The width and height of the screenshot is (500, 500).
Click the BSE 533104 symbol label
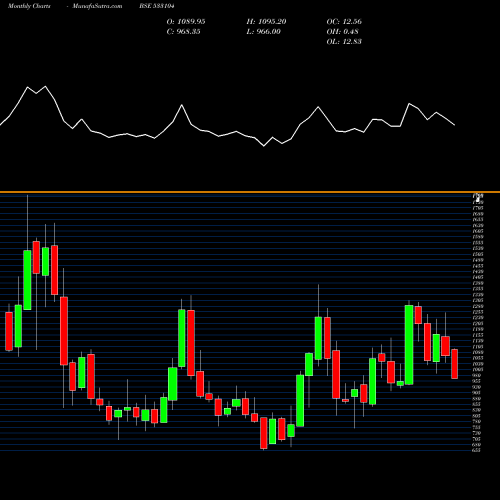coord(157,6)
